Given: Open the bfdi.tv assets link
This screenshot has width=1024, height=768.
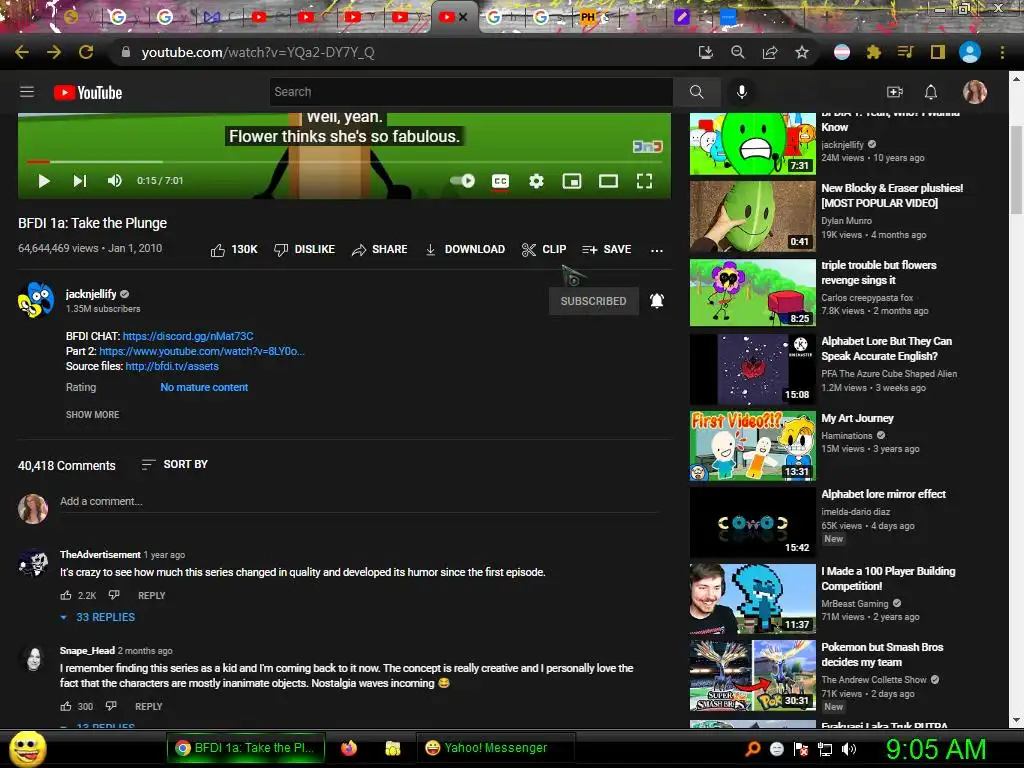Looking at the screenshot, I should (172, 366).
